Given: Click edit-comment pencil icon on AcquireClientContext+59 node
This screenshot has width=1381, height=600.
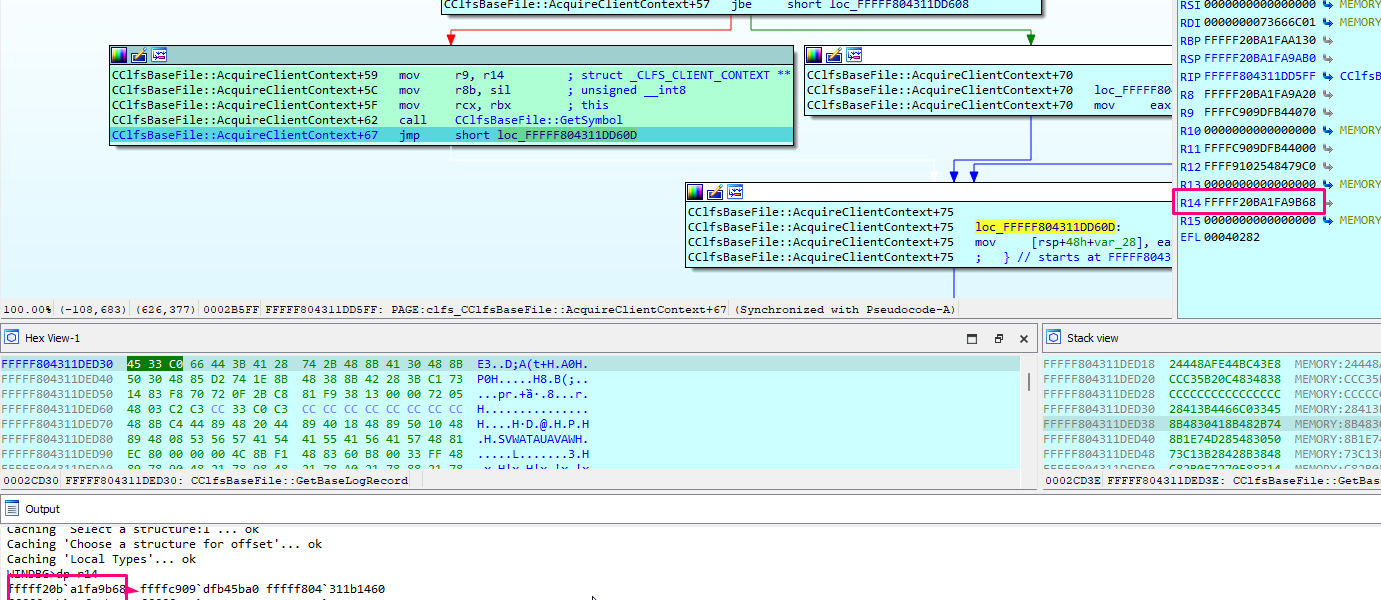Looking at the screenshot, I should click(139, 55).
